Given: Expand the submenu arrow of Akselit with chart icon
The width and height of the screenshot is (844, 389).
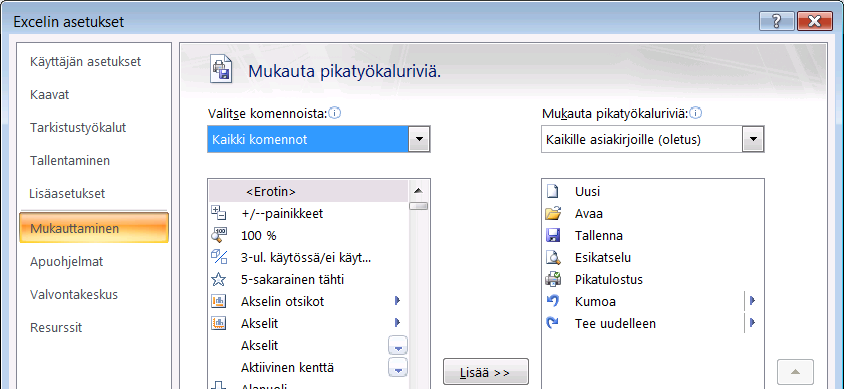Looking at the screenshot, I should point(398,323).
